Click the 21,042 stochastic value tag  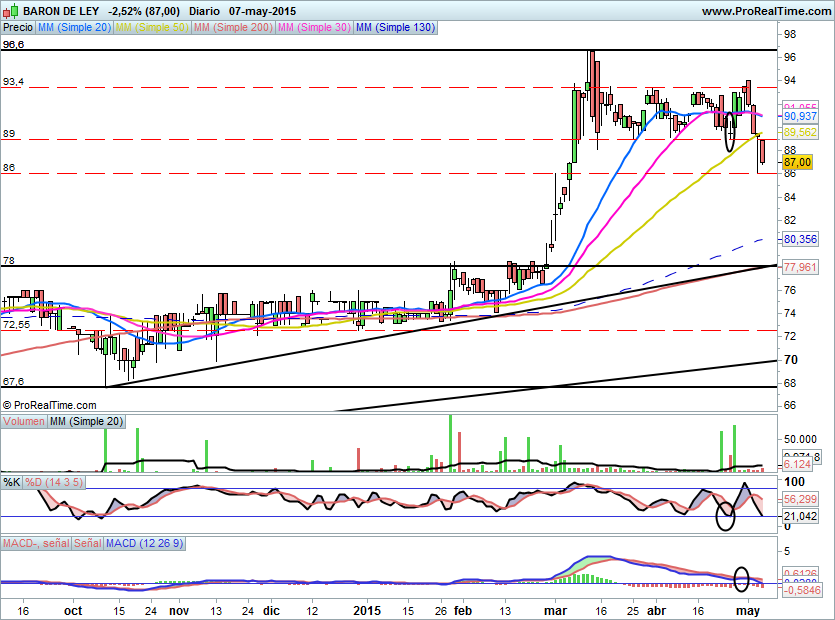[x=800, y=516]
